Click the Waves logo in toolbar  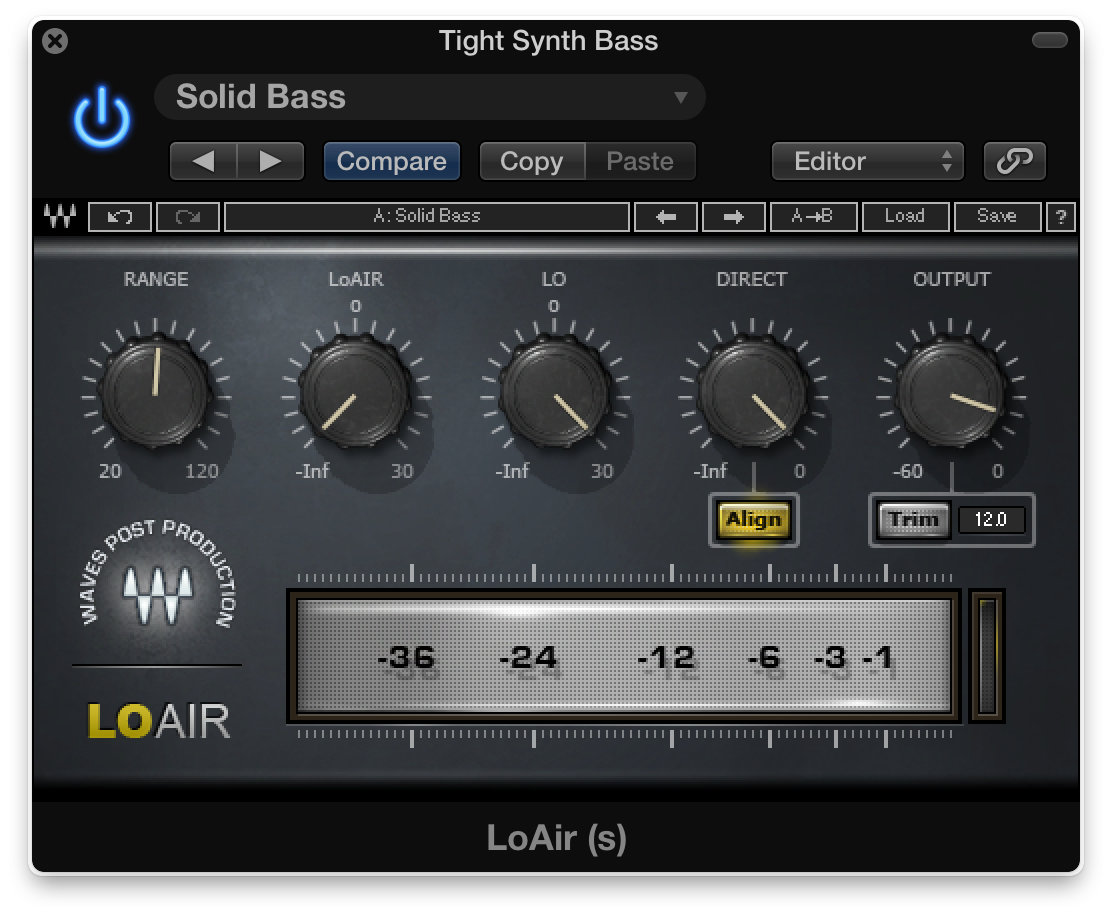pyautogui.click(x=60, y=216)
